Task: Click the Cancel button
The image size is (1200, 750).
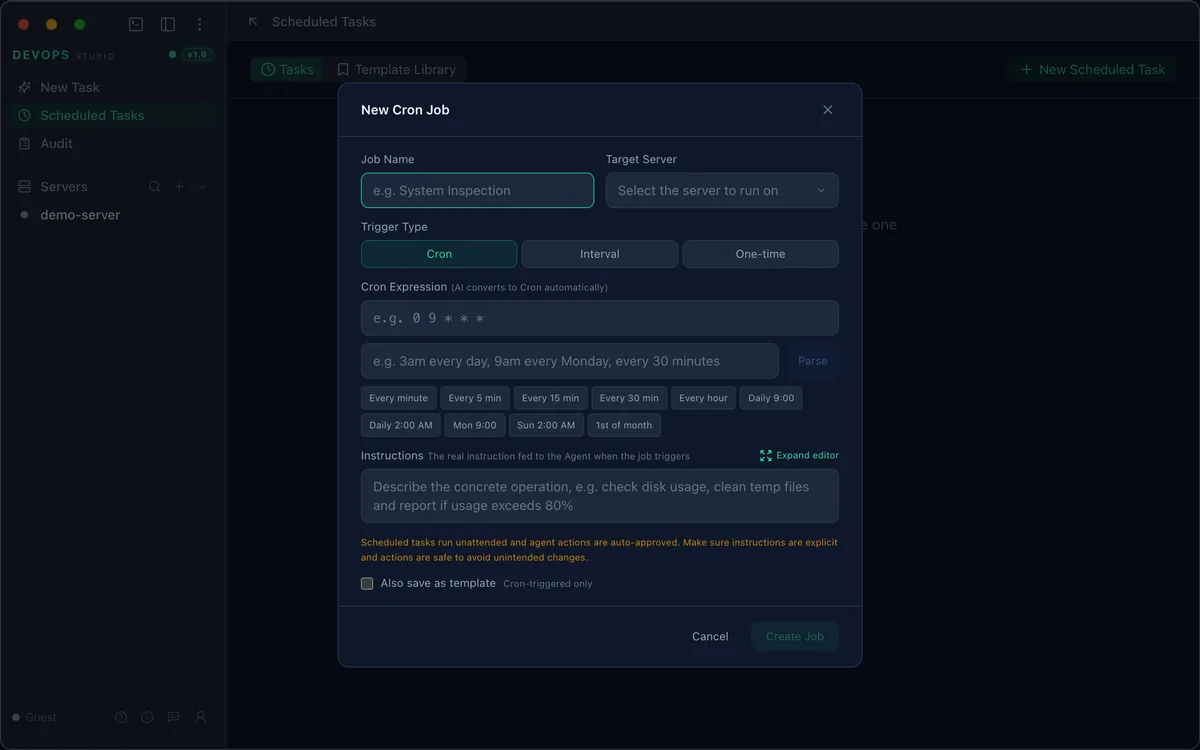Action: (x=710, y=636)
